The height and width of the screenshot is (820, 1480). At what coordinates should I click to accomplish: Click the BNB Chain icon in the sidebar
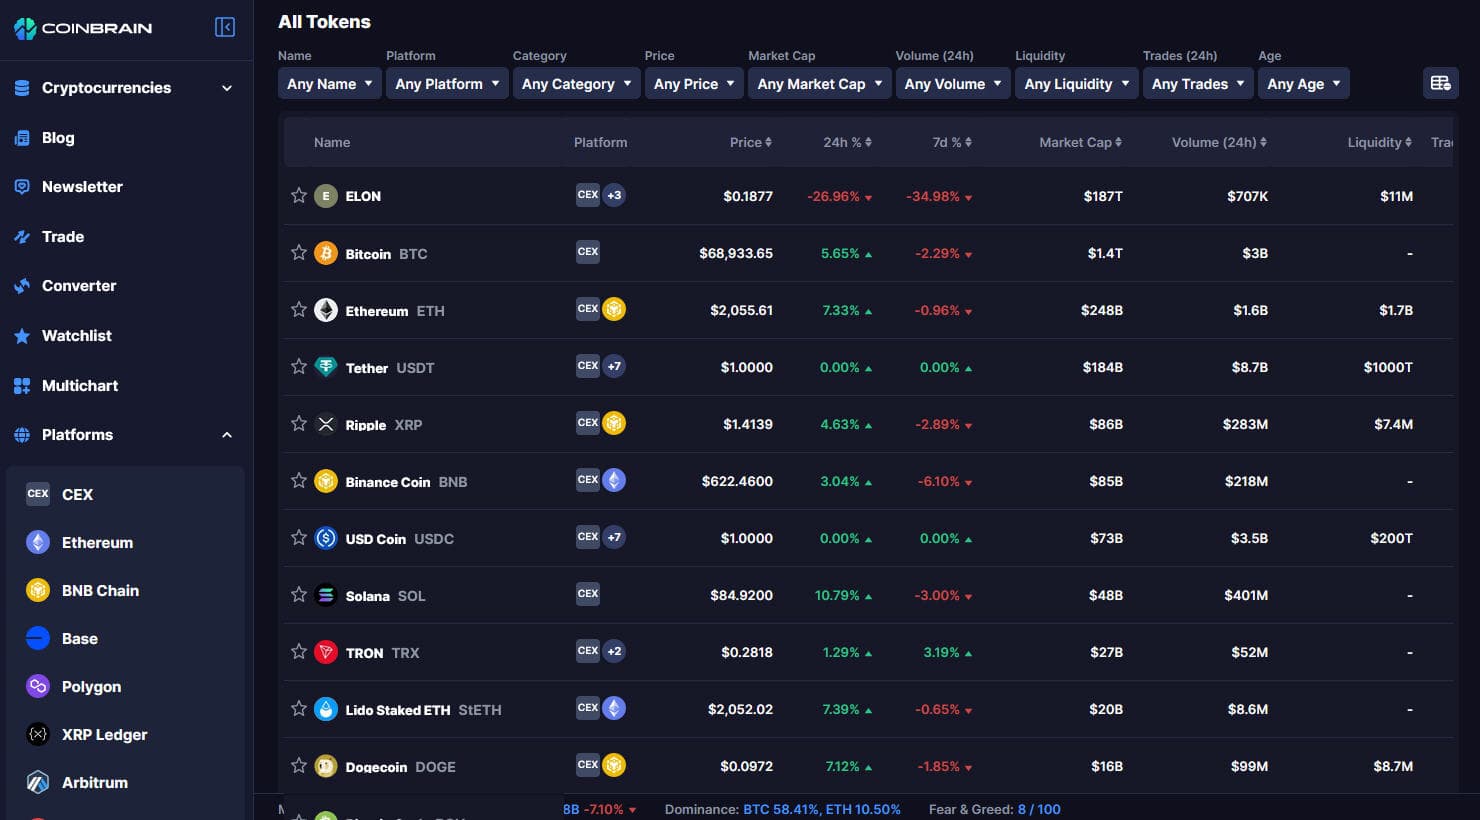coord(37,590)
